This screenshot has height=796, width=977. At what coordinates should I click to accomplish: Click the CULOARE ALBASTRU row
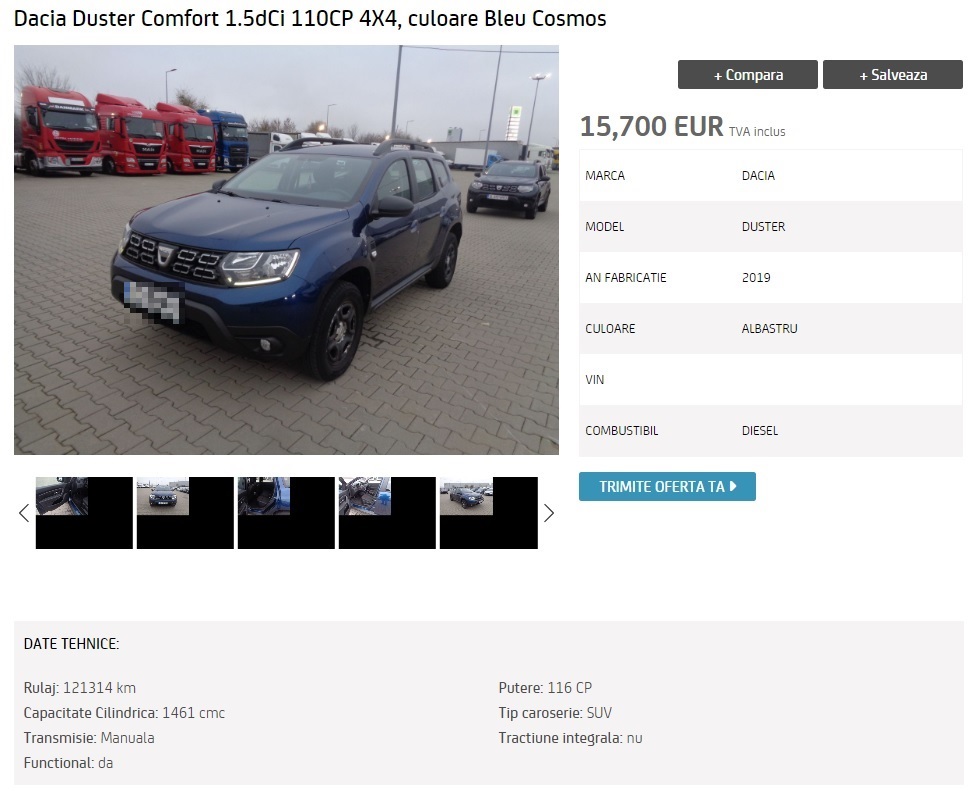tap(771, 329)
